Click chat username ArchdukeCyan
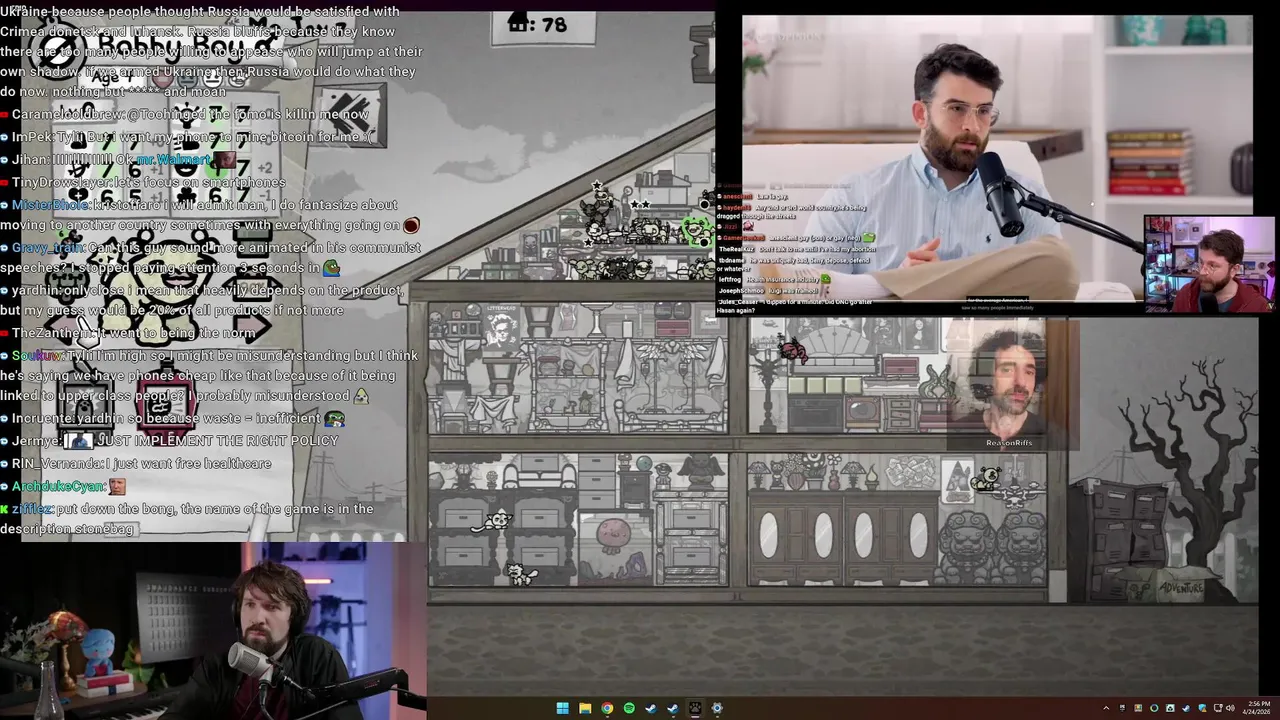The height and width of the screenshot is (720, 1280). point(58,486)
